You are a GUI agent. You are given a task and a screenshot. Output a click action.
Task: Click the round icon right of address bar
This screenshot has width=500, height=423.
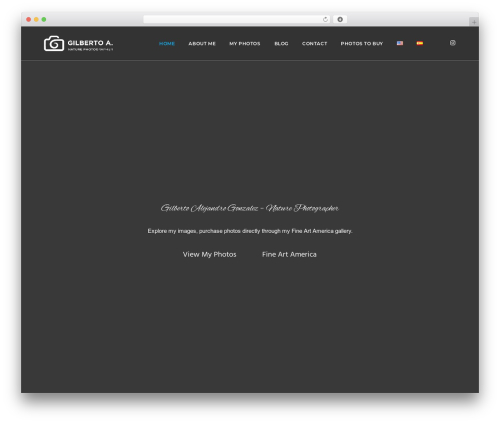(340, 19)
